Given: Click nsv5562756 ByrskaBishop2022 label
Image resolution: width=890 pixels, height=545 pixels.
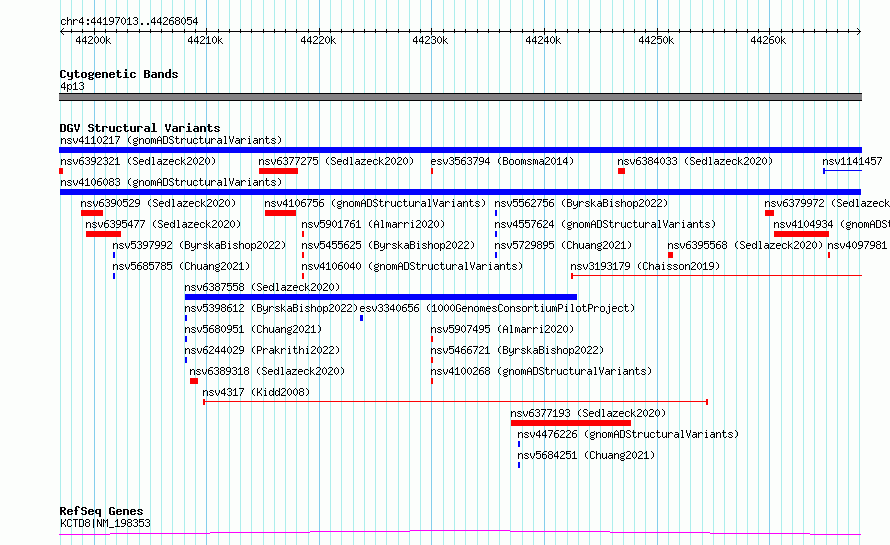Looking at the screenshot, I should click(x=581, y=203).
